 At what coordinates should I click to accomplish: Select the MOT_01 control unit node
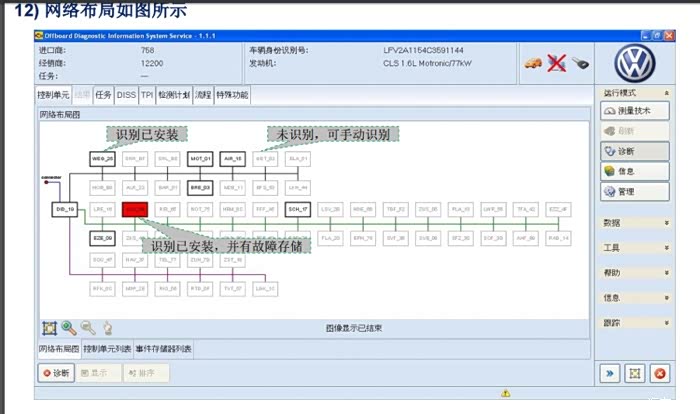point(200,159)
